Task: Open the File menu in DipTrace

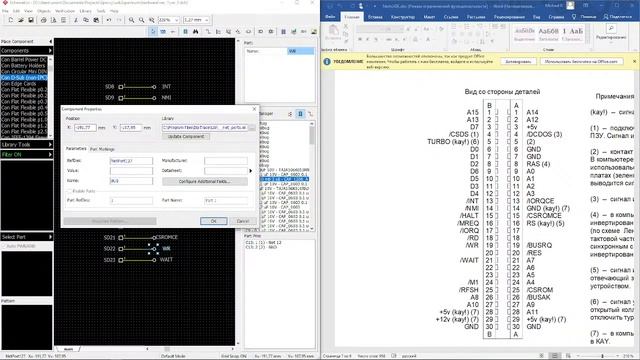Action: (x=5, y=11)
